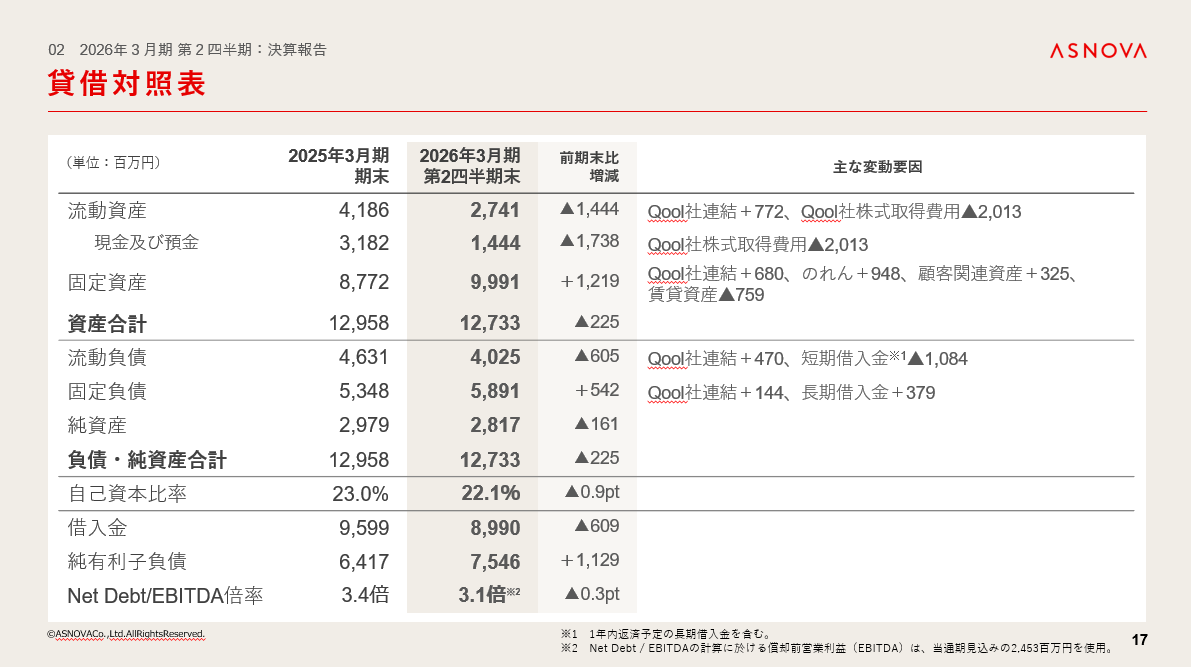Click the 借入金 change value ▲609
The image size is (1191, 667).
(x=592, y=526)
